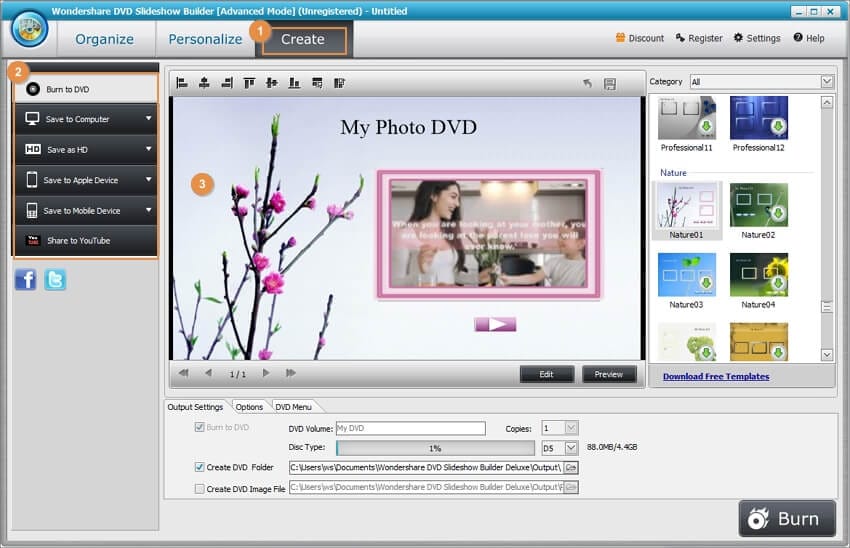Click the seventh alignment toolbar icon

pyautogui.click(x=317, y=83)
